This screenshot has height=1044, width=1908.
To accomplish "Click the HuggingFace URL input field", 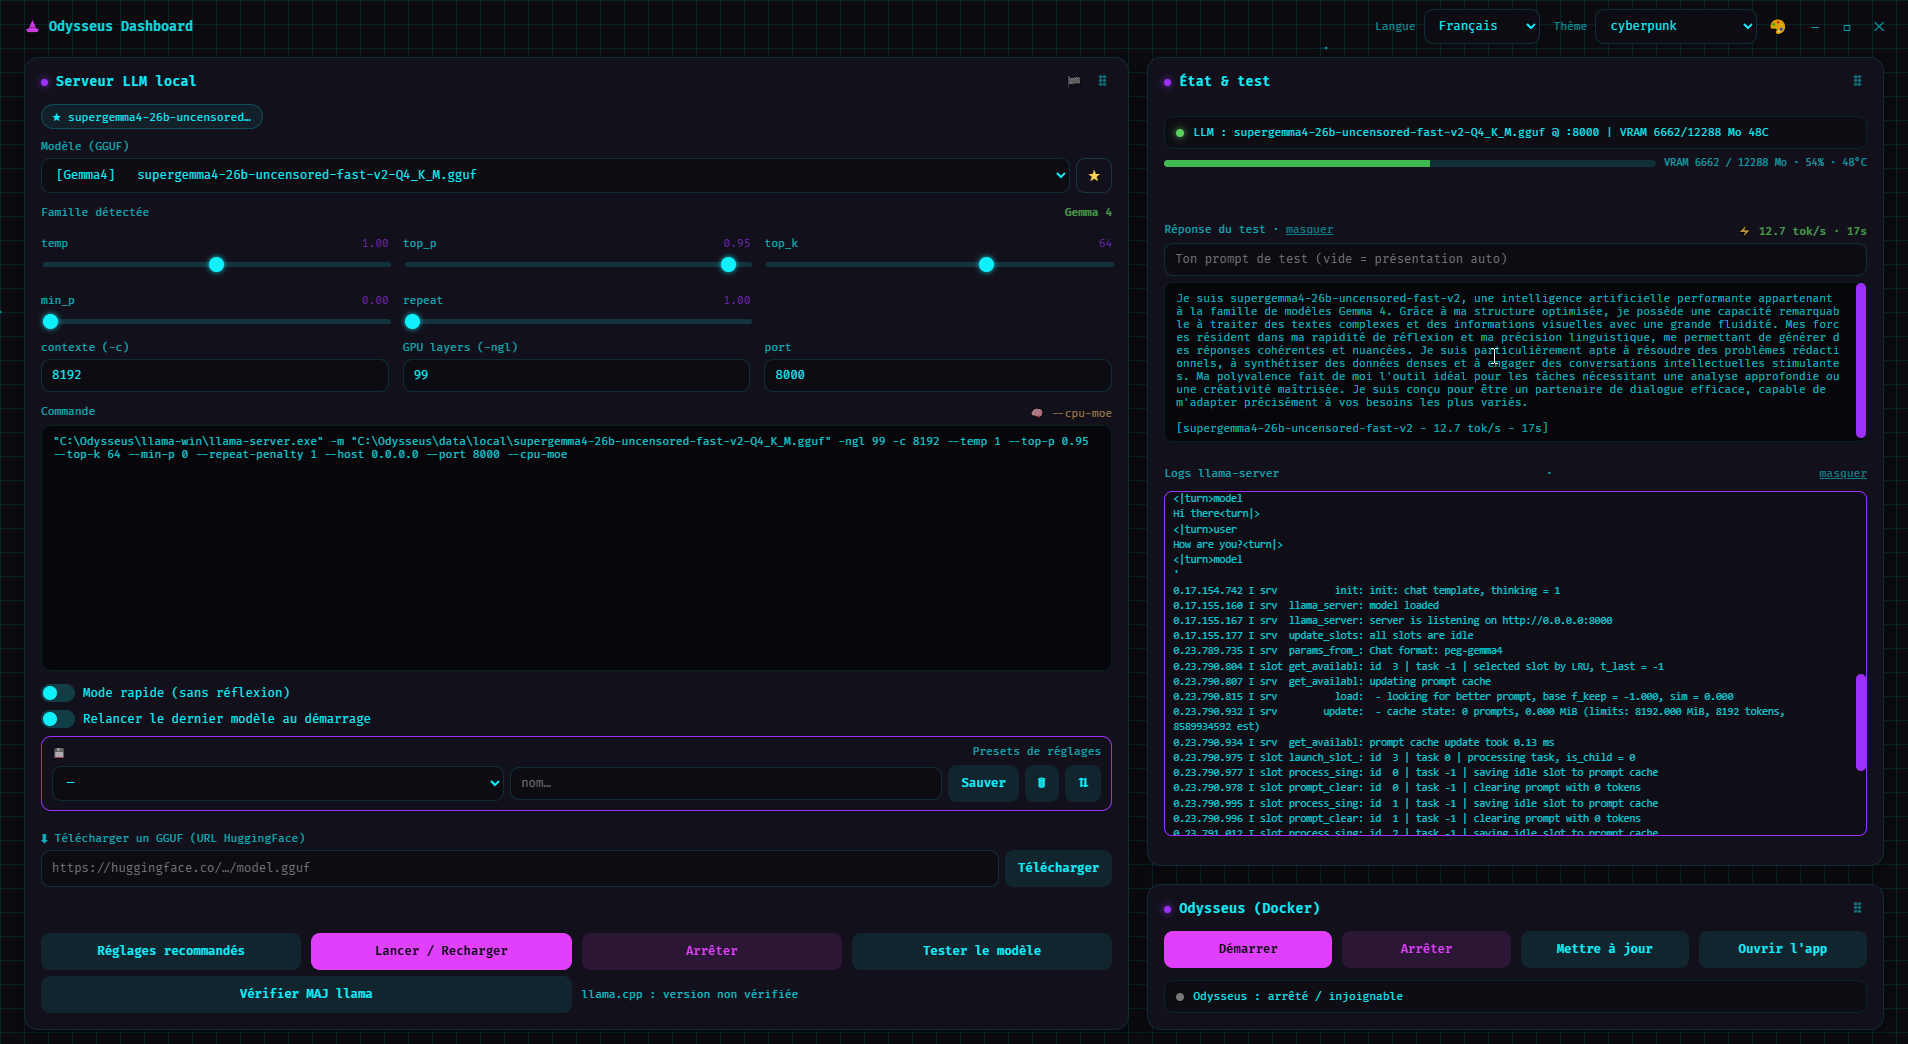I will point(520,868).
